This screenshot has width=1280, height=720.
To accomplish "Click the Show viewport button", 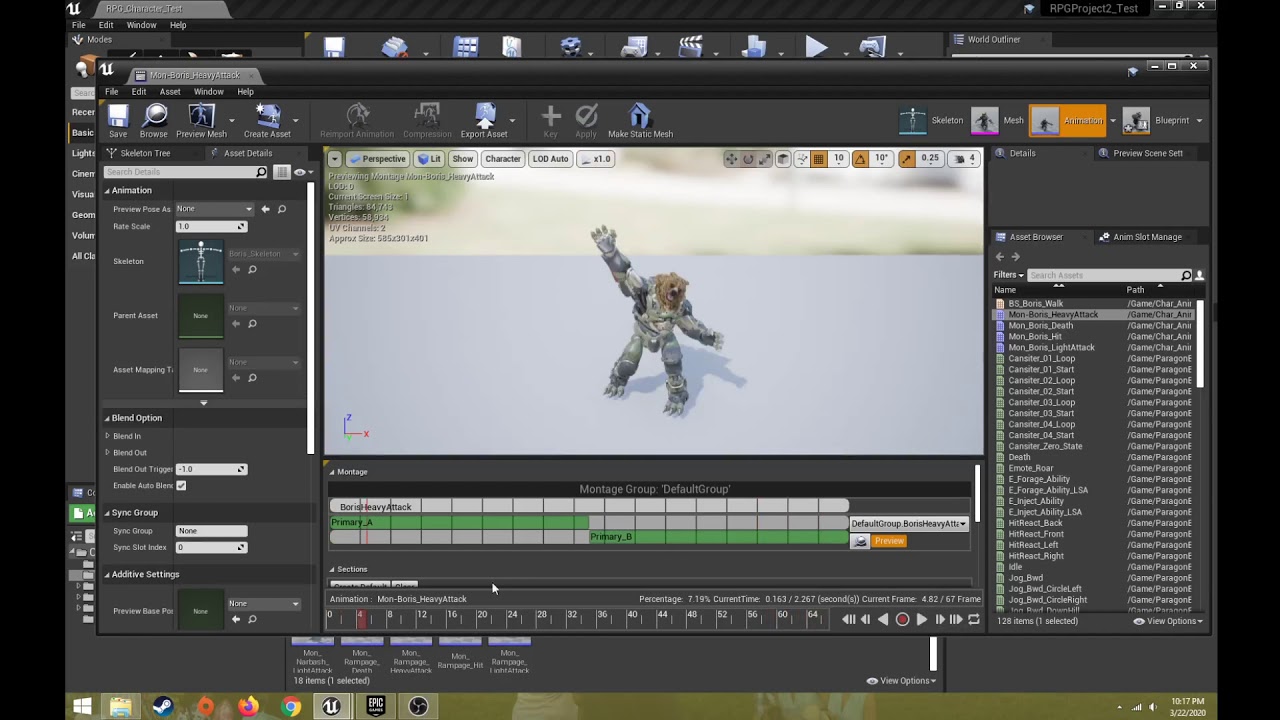I will [462, 159].
